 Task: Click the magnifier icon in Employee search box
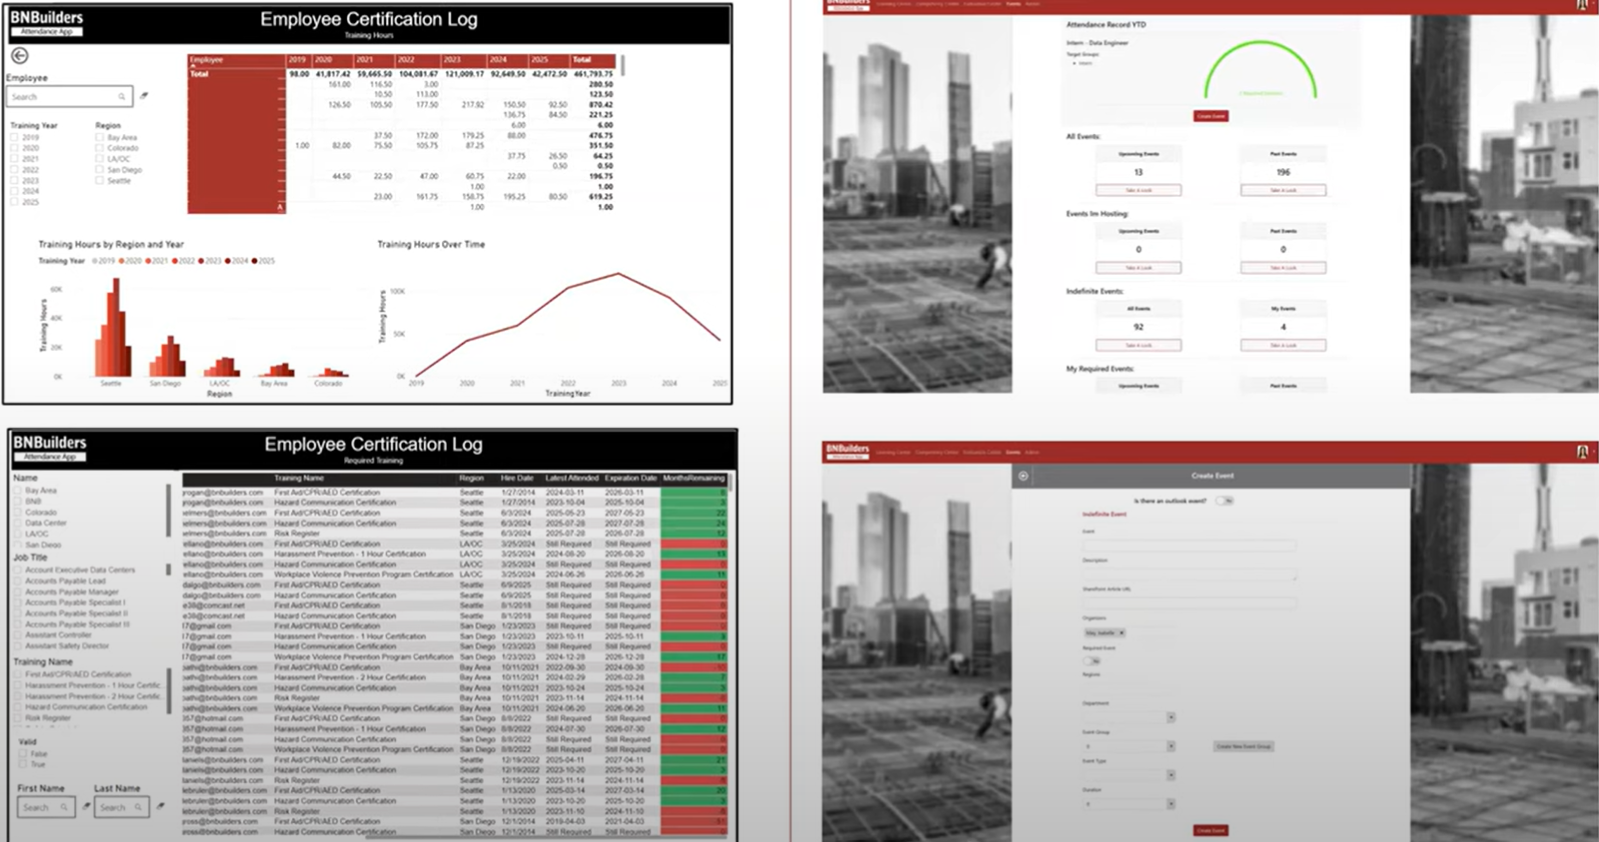point(122,97)
